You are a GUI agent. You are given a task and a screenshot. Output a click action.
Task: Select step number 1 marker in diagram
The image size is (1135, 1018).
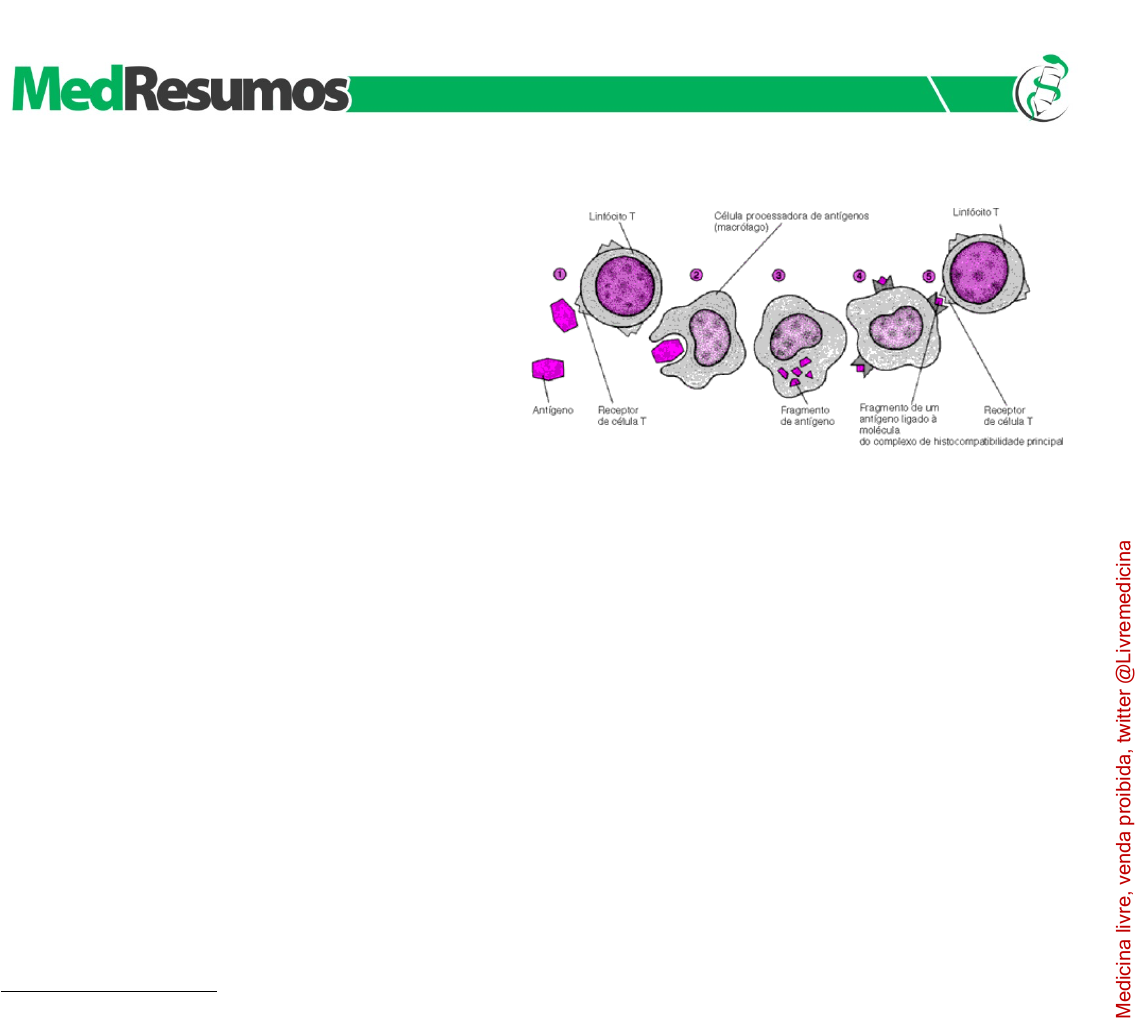(x=560, y=274)
